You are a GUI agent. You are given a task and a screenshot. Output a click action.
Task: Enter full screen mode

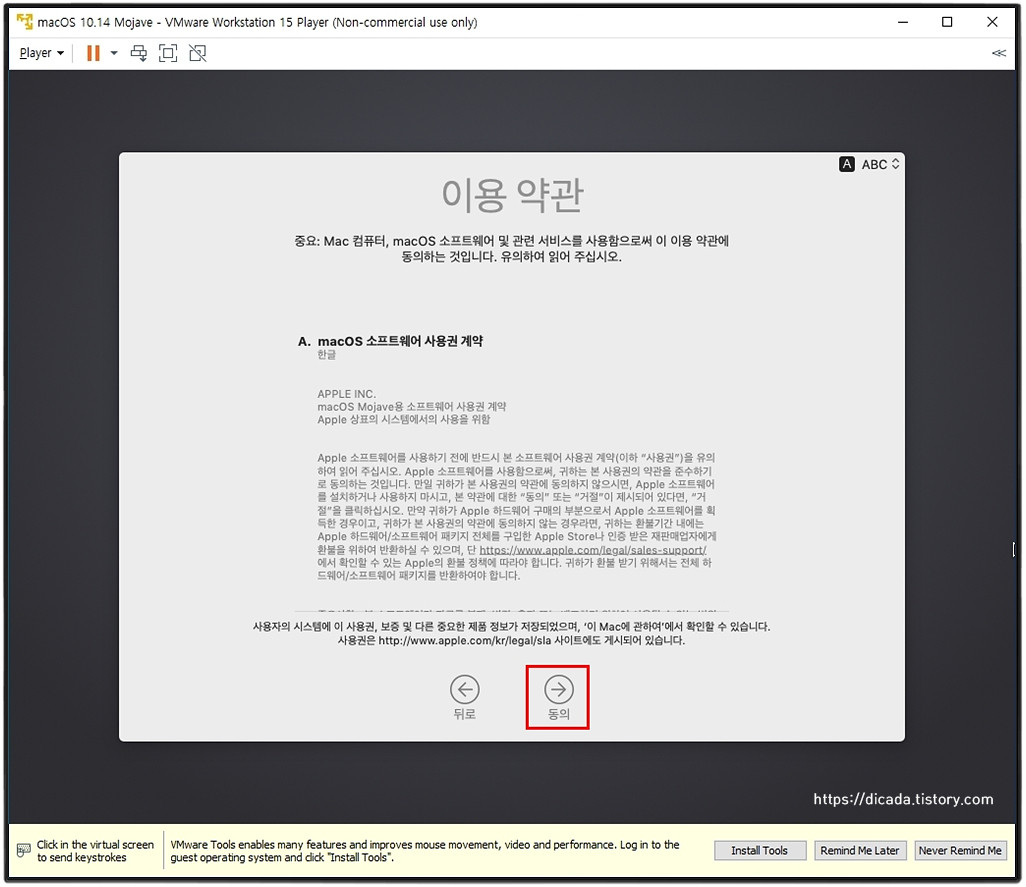click(168, 53)
